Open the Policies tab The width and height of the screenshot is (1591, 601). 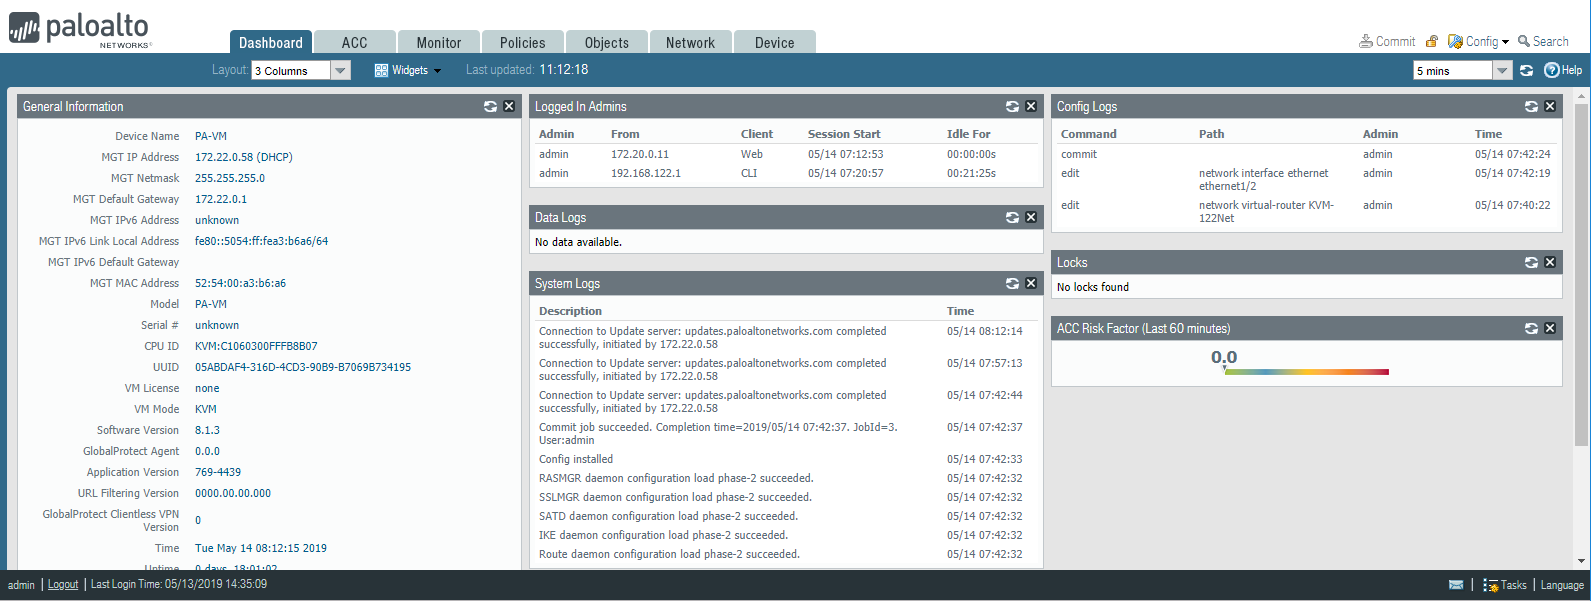(523, 42)
